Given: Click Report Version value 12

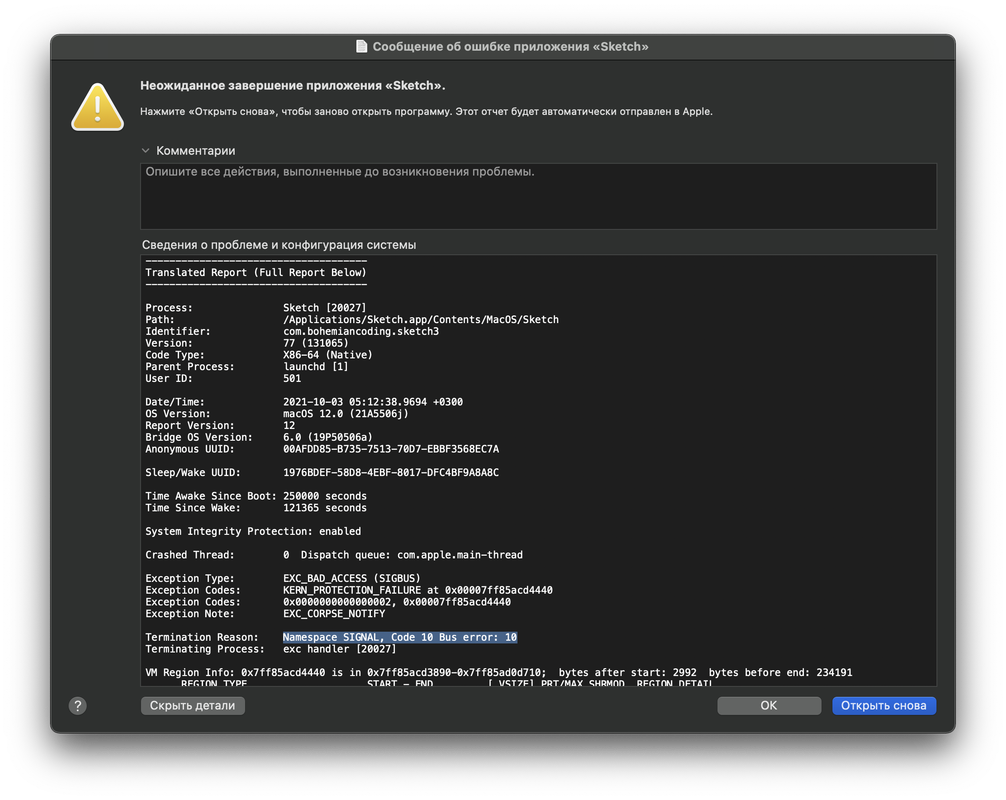Looking at the screenshot, I should (x=289, y=425).
